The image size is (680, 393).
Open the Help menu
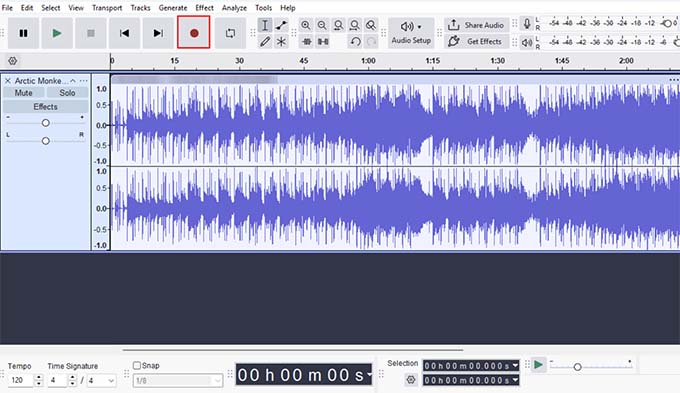coord(288,8)
